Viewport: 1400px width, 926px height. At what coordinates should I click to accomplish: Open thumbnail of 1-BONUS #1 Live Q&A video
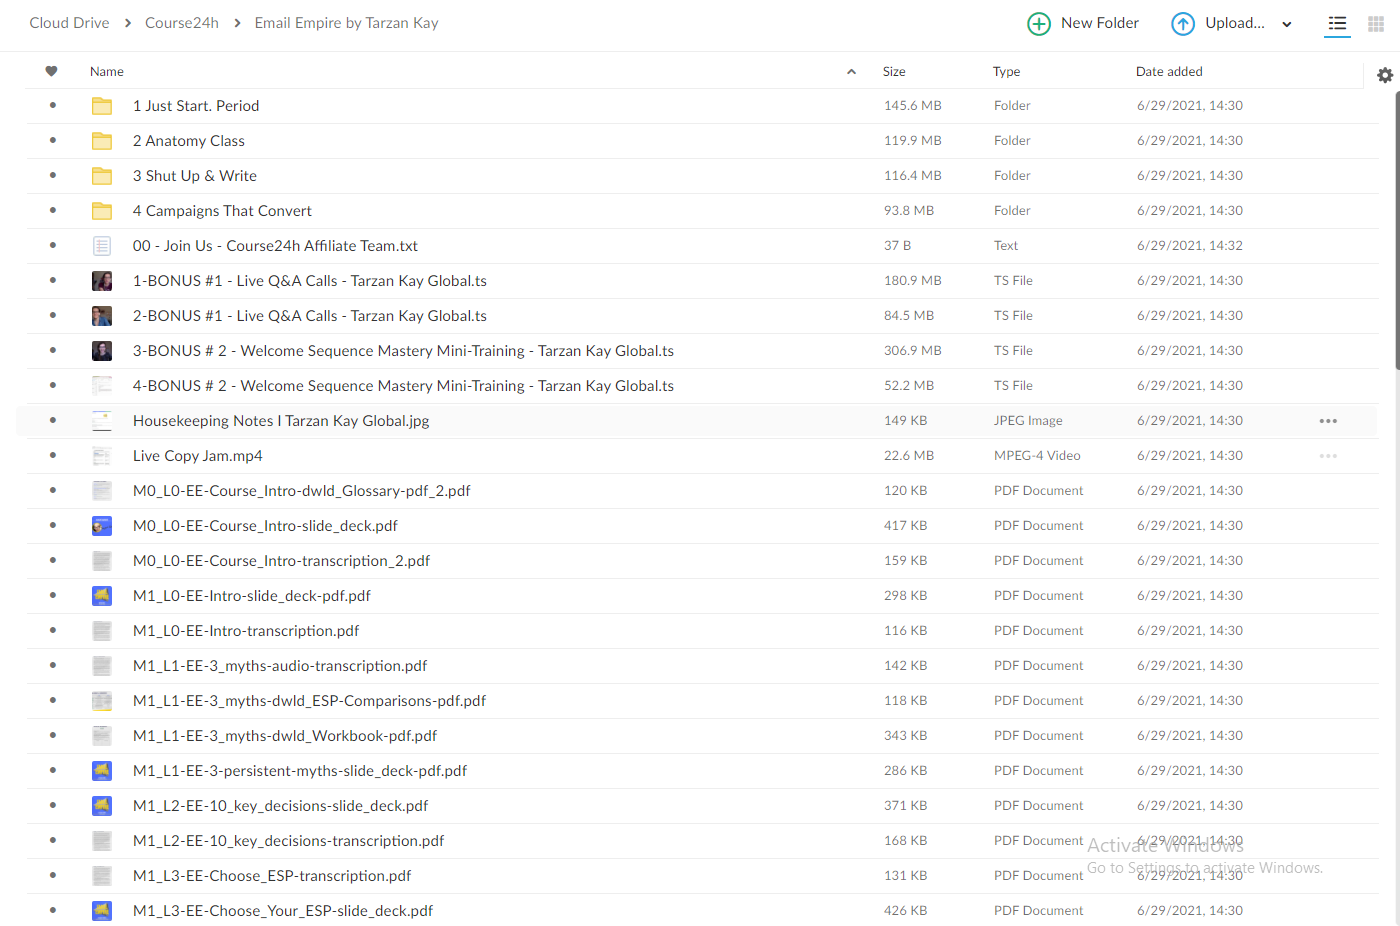(x=102, y=281)
